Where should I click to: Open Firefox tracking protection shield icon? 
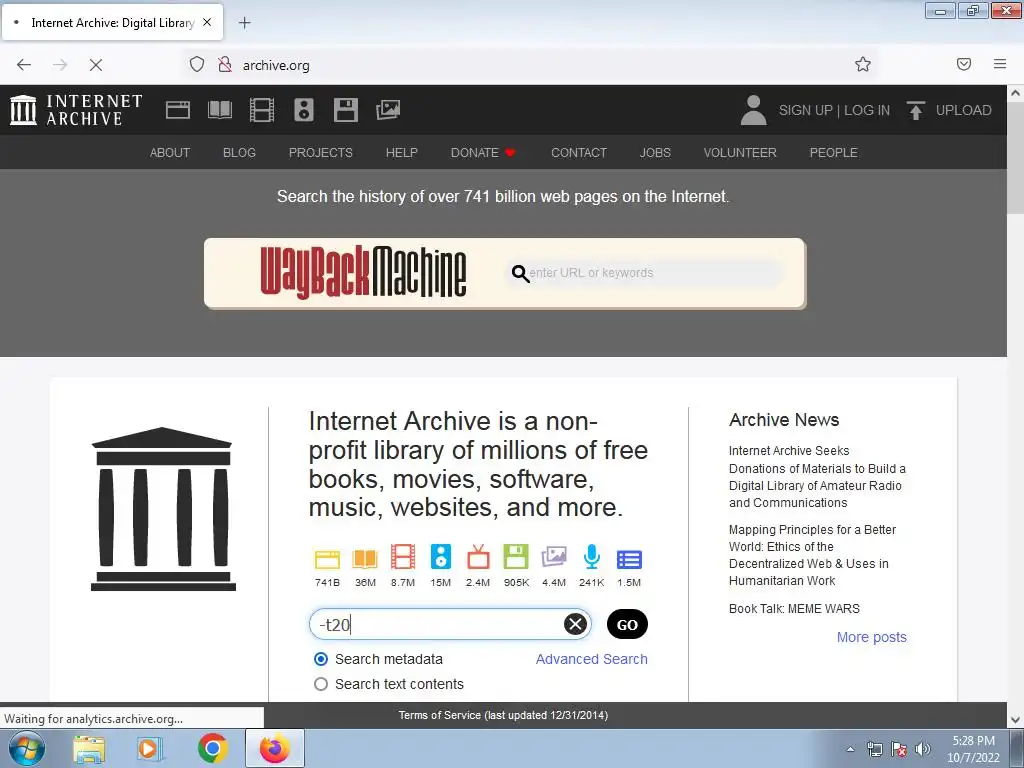click(197, 64)
